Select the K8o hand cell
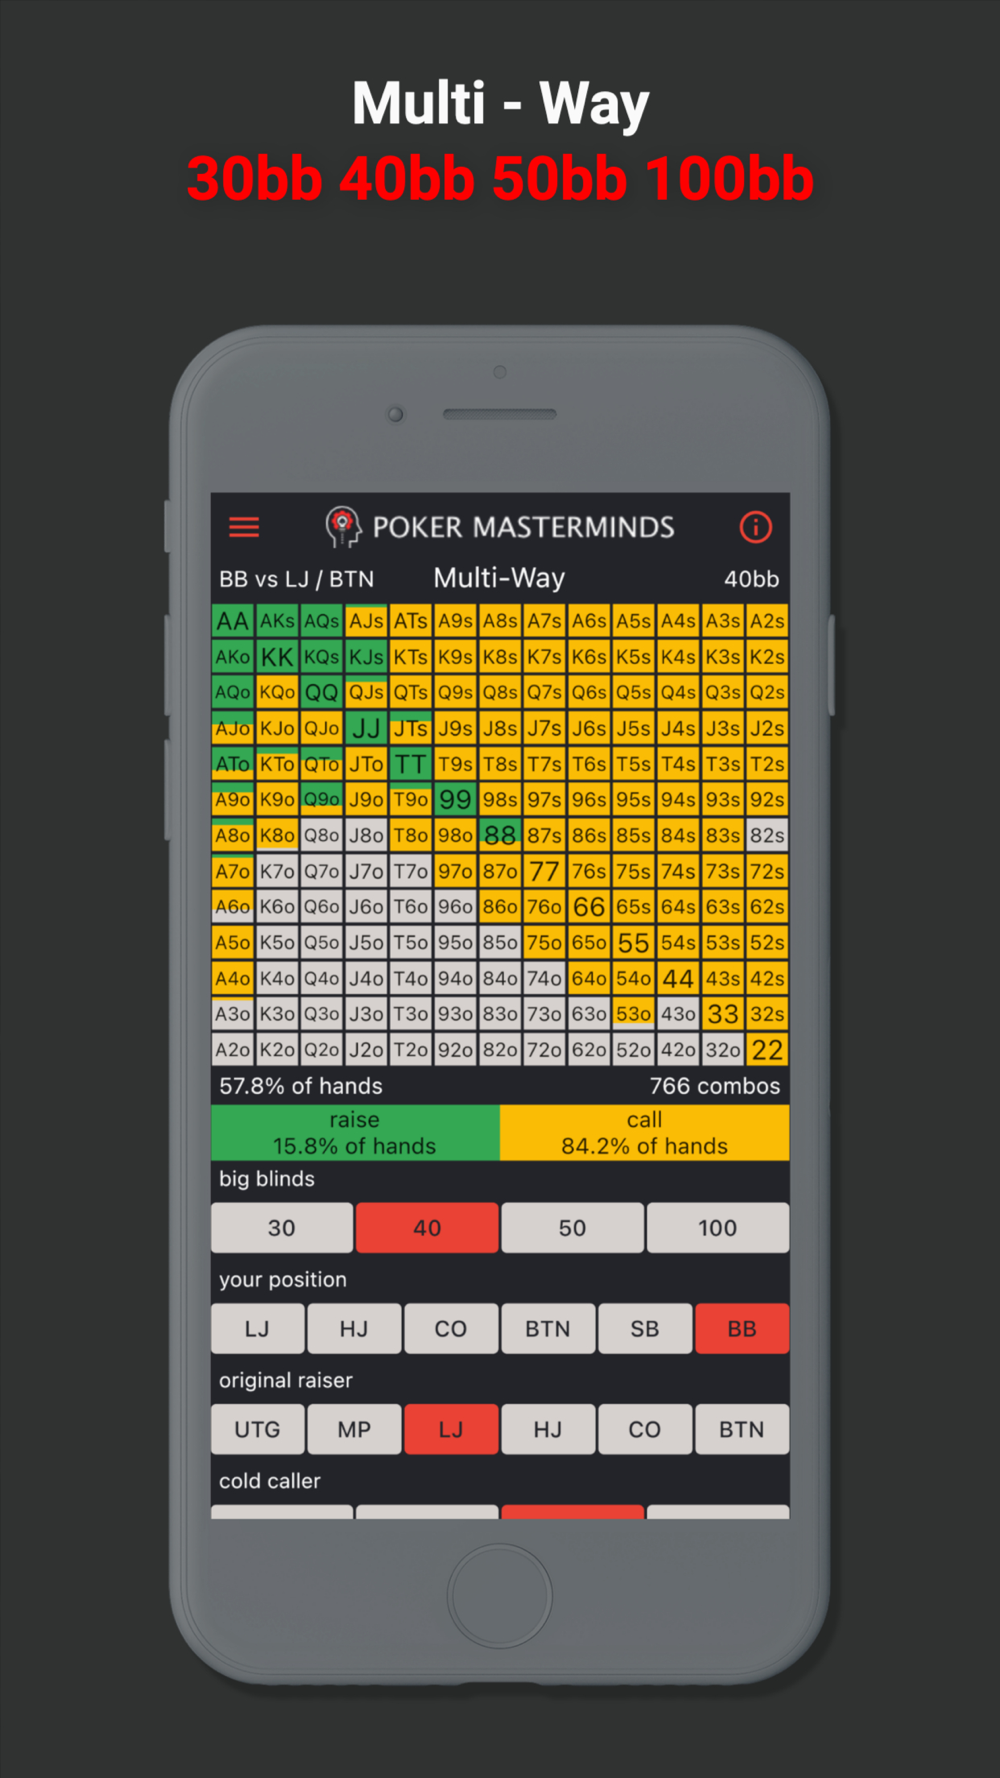This screenshot has height=1778, width=1000. (x=277, y=835)
